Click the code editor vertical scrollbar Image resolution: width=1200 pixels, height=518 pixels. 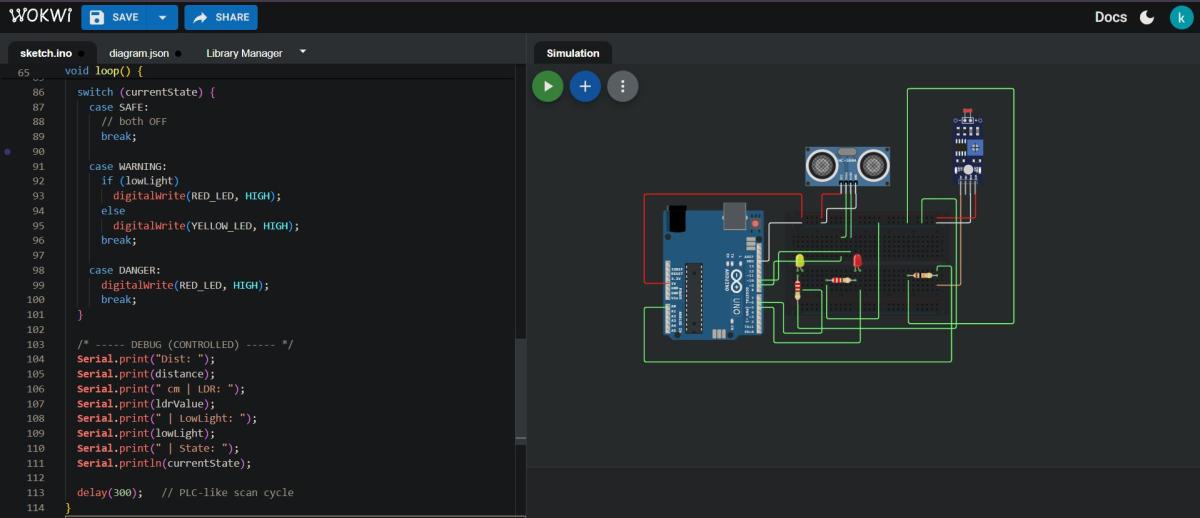point(520,390)
